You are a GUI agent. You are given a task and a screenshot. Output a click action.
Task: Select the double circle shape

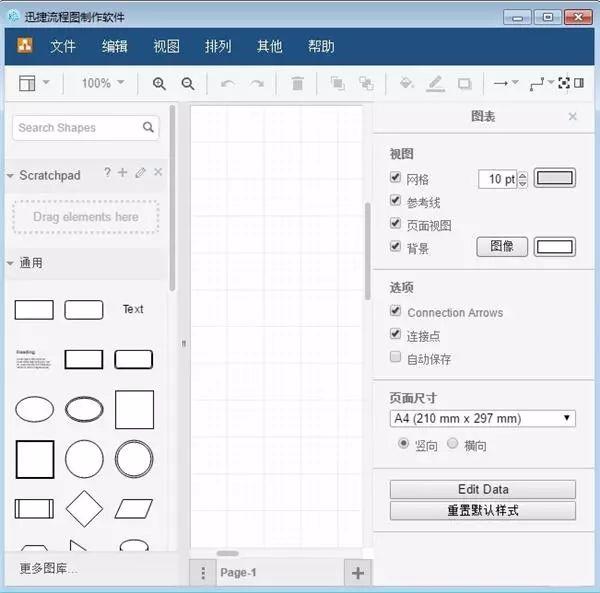tap(134, 459)
